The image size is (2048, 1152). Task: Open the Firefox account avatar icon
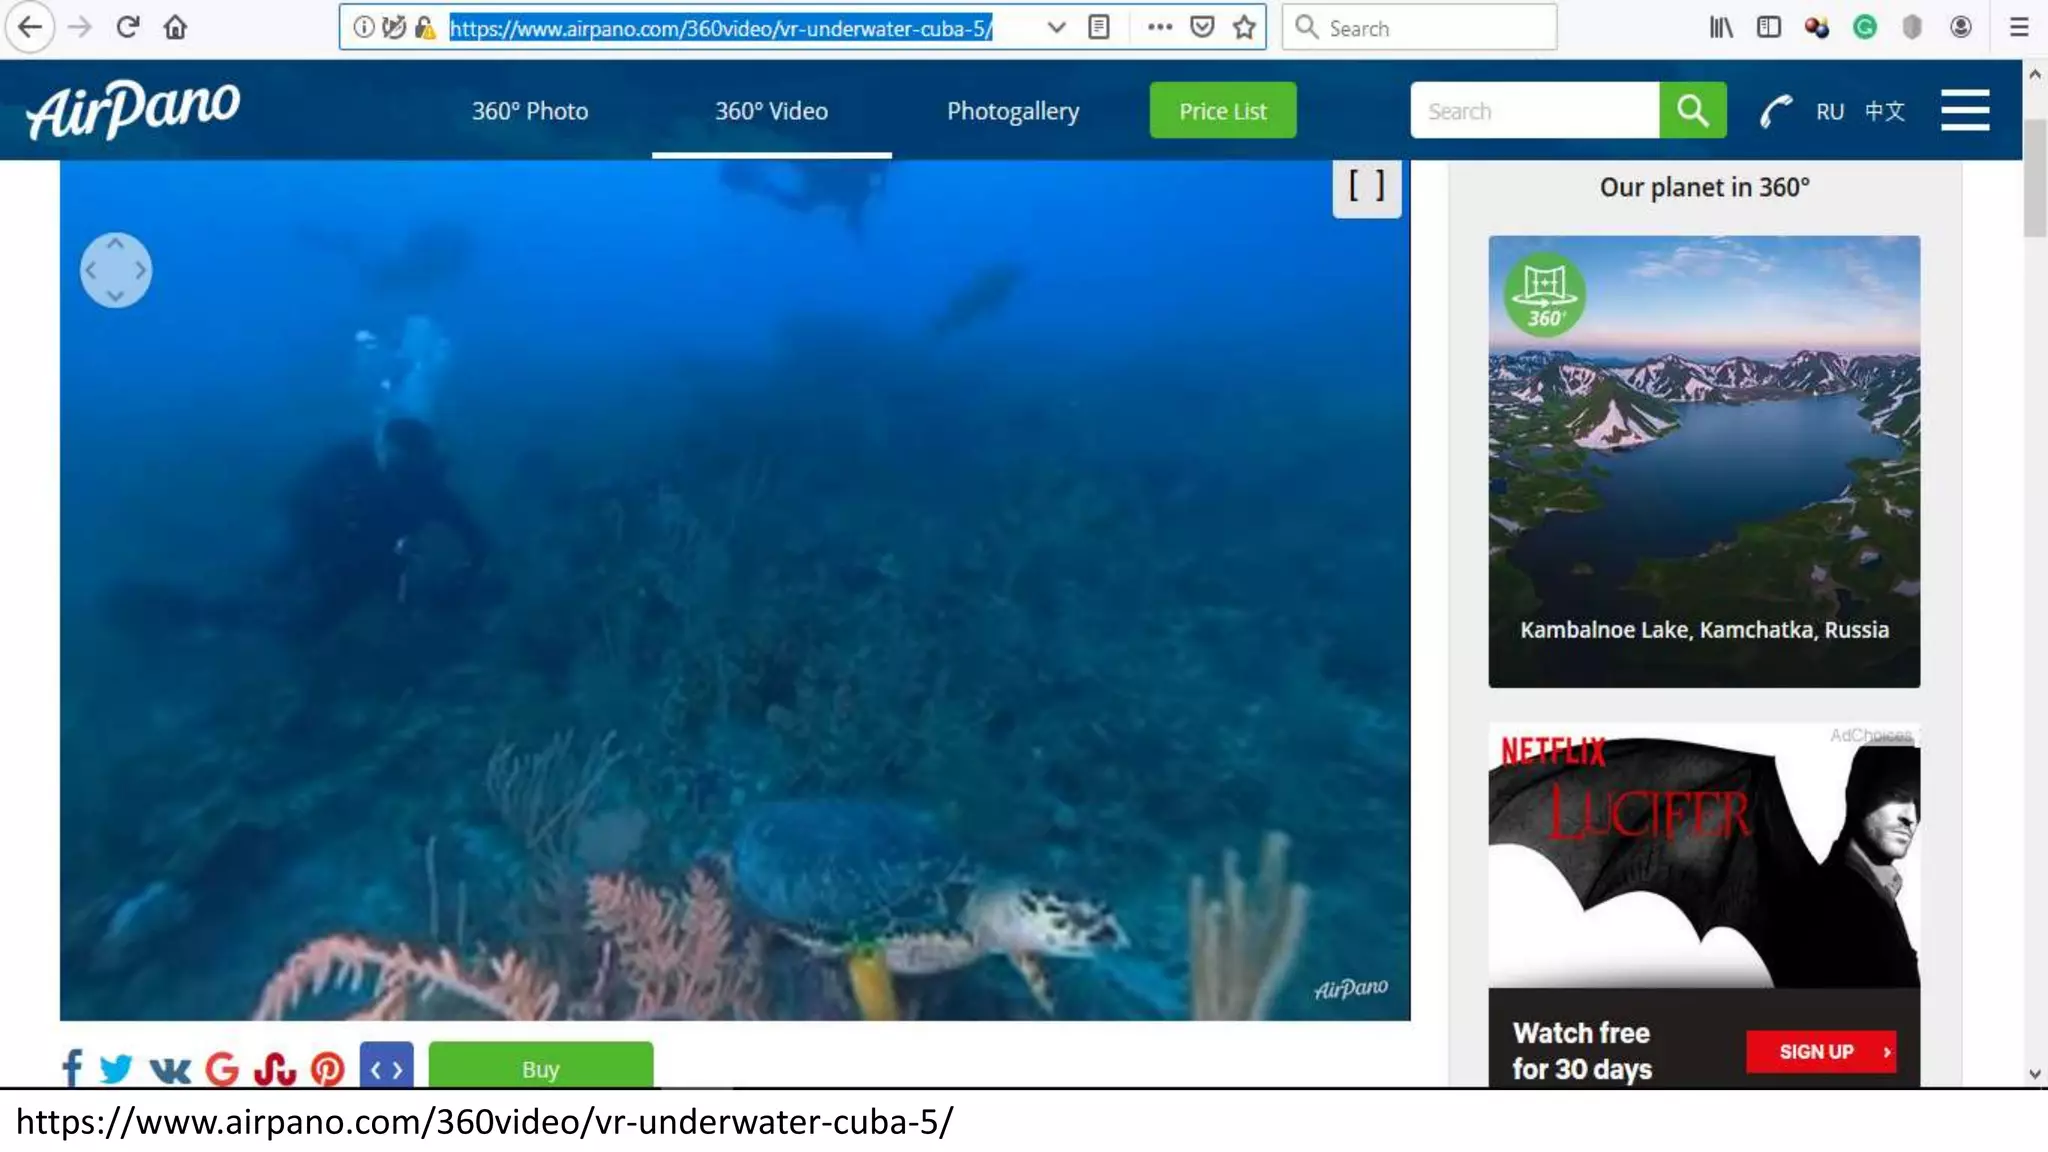pyautogui.click(x=1961, y=27)
